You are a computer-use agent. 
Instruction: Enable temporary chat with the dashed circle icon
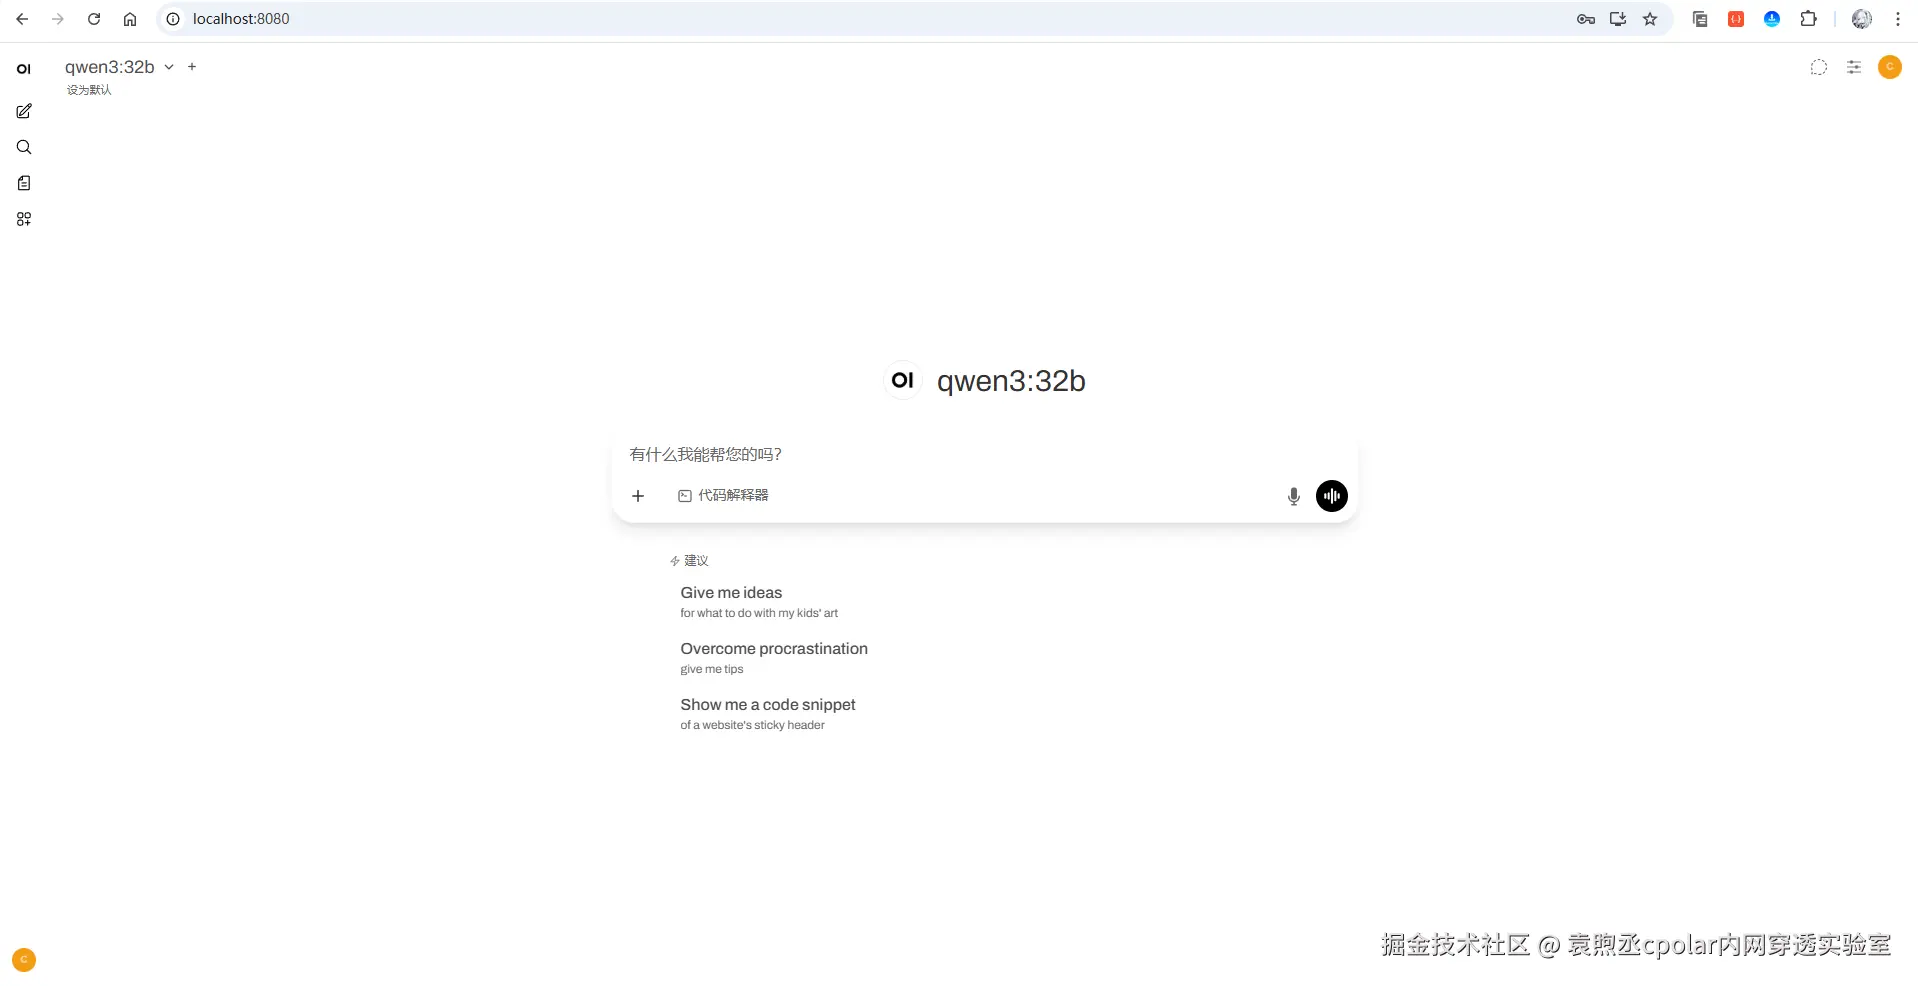tap(1818, 67)
